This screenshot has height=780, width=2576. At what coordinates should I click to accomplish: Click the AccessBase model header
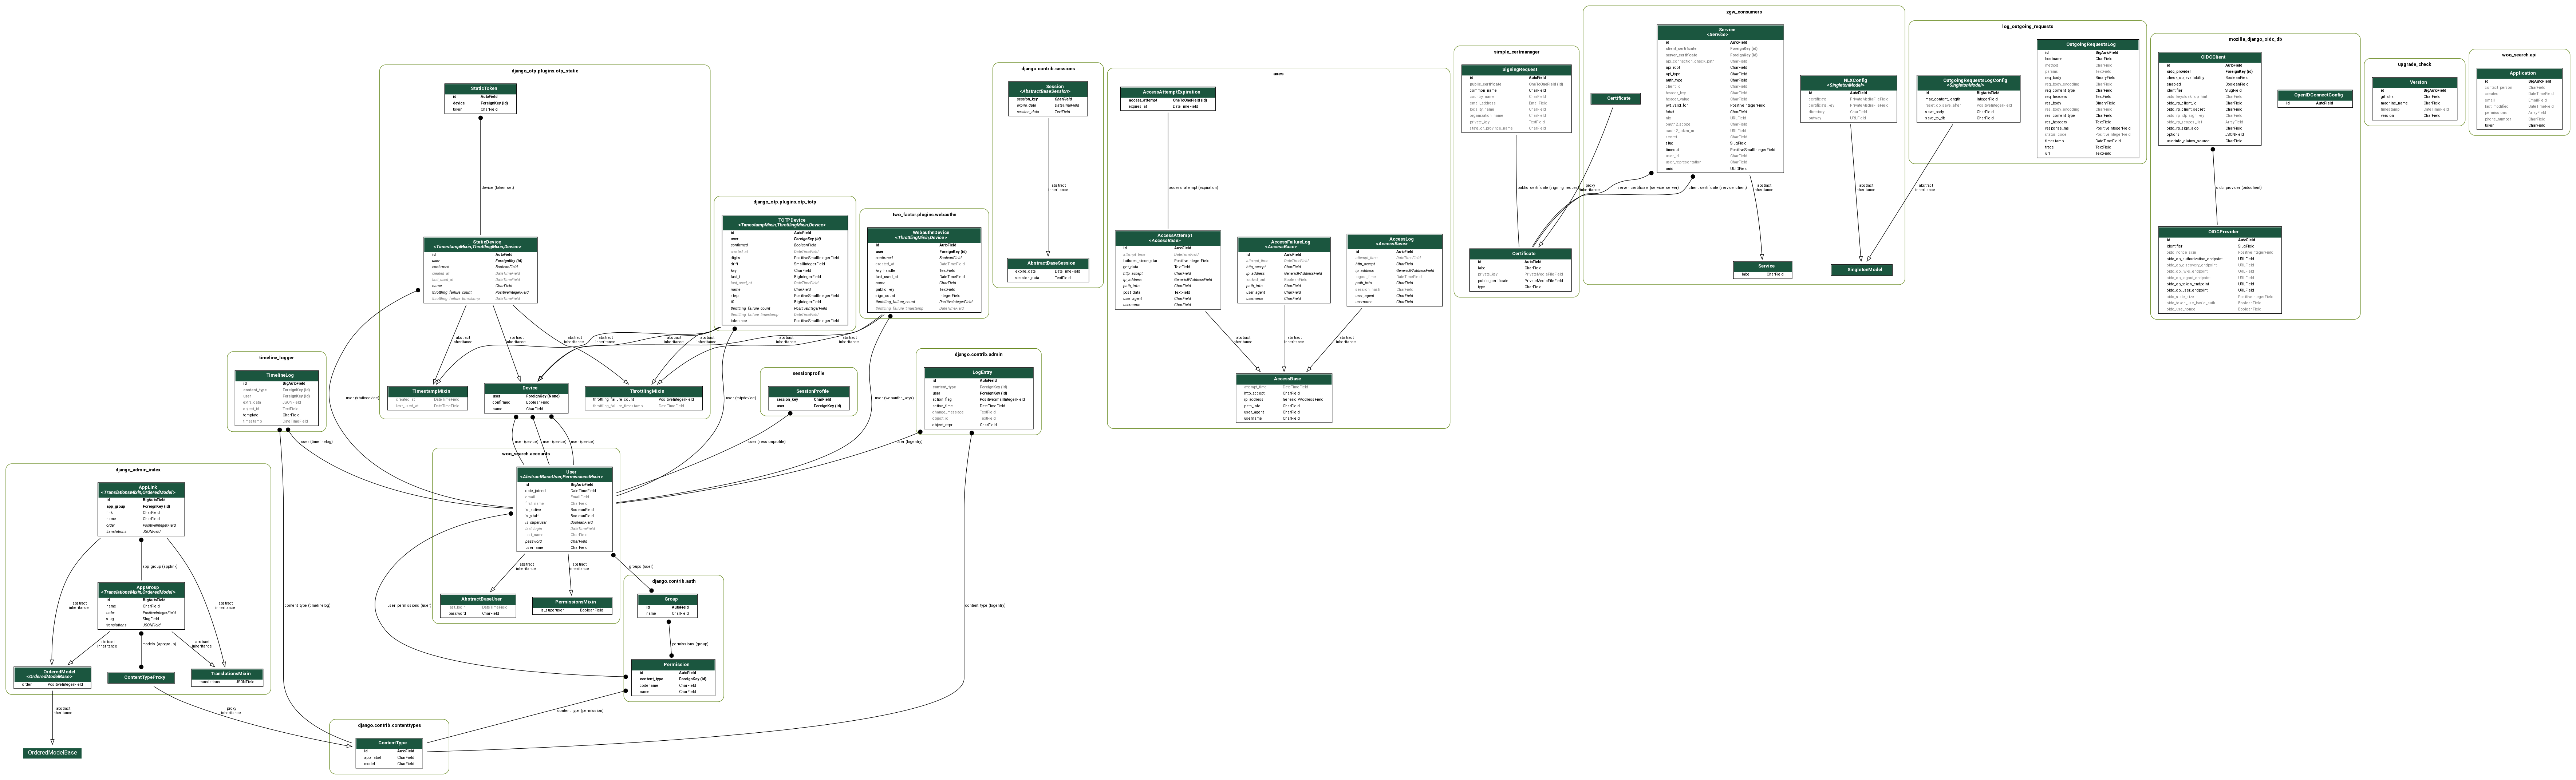coord(1284,379)
